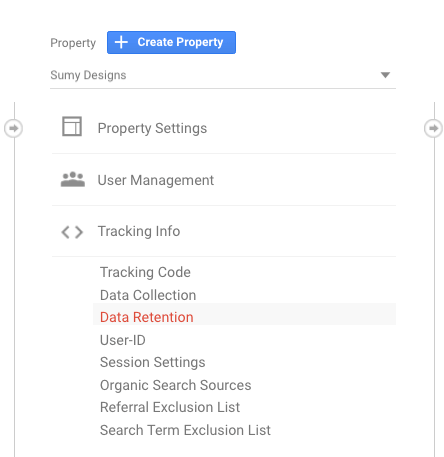Click the Create Property button
Screen dimensions: 444x457
point(171,42)
